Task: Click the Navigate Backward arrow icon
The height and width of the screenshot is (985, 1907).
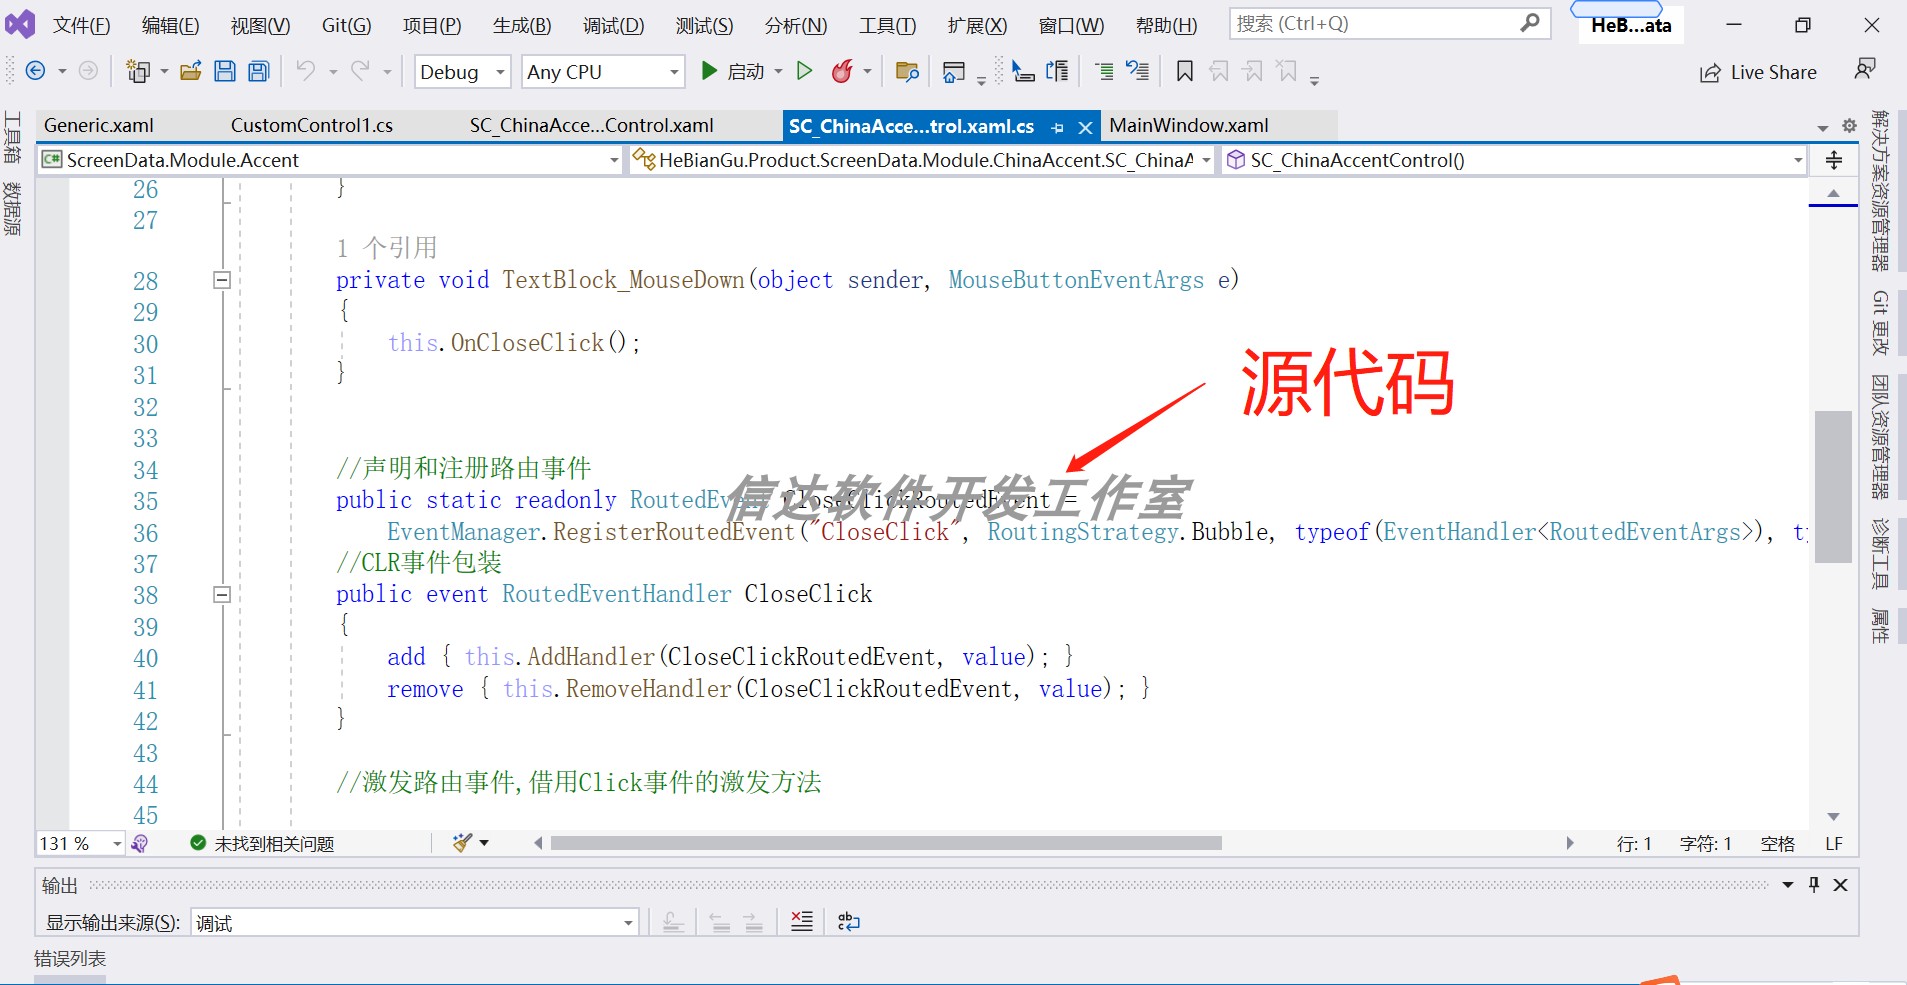Action: 35,71
